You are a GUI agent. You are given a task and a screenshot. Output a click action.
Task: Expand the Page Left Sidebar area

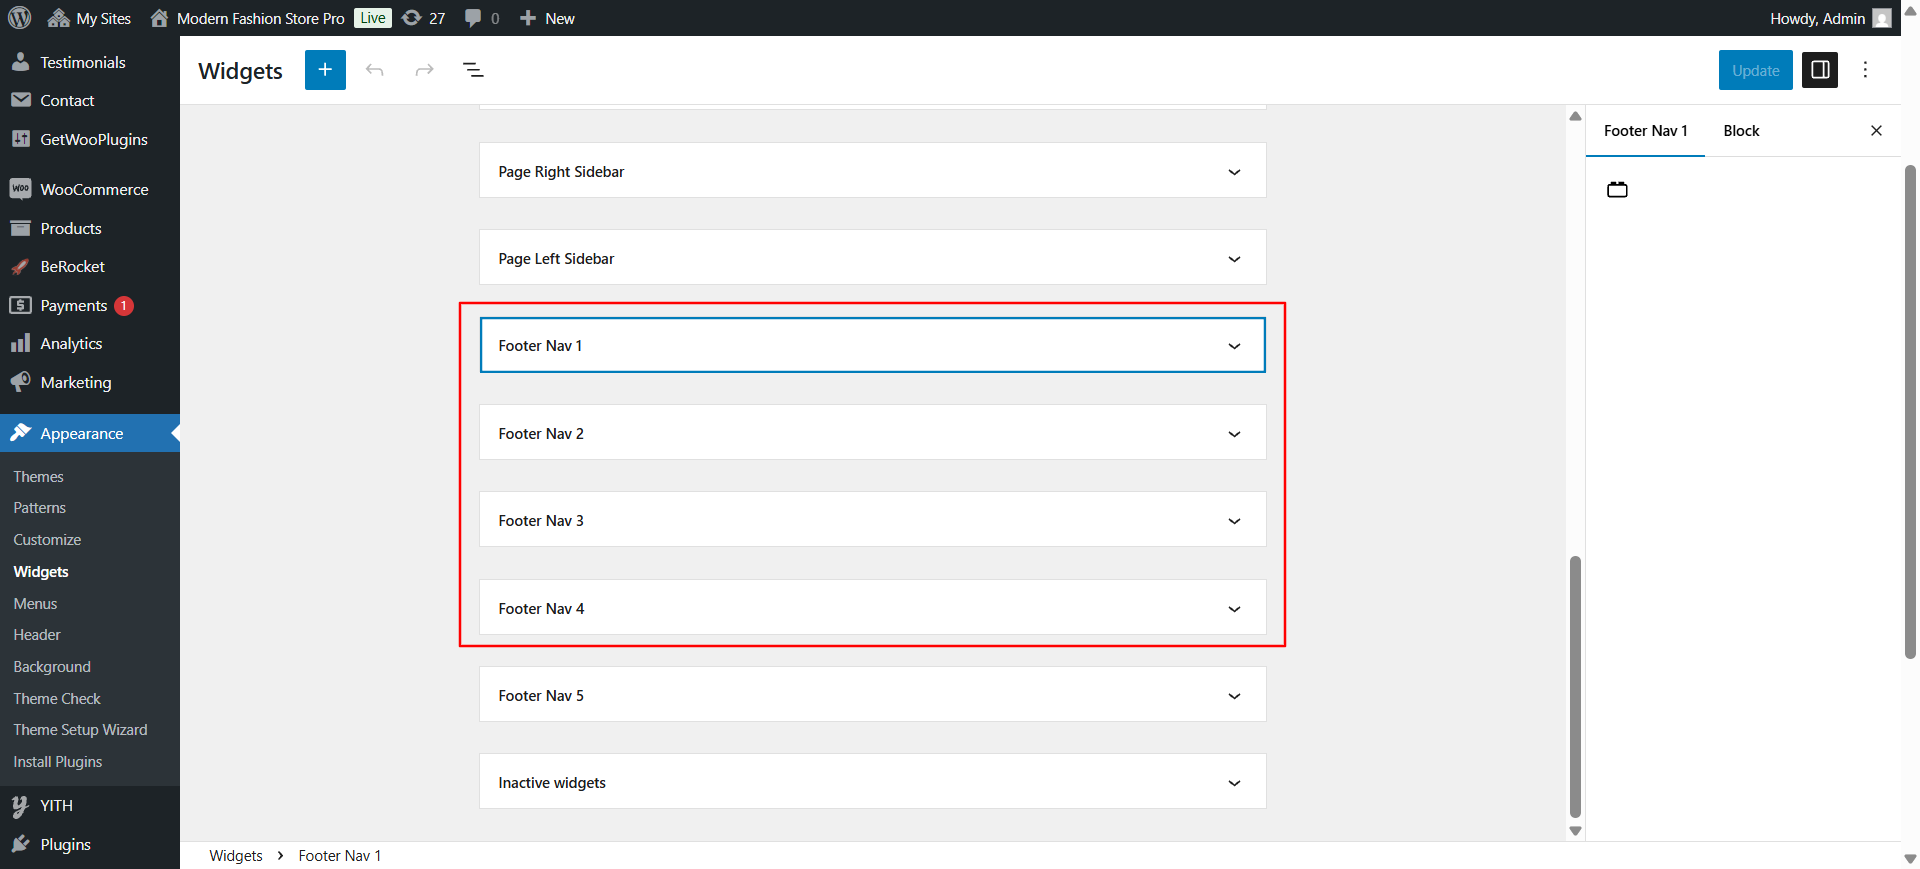(x=872, y=258)
